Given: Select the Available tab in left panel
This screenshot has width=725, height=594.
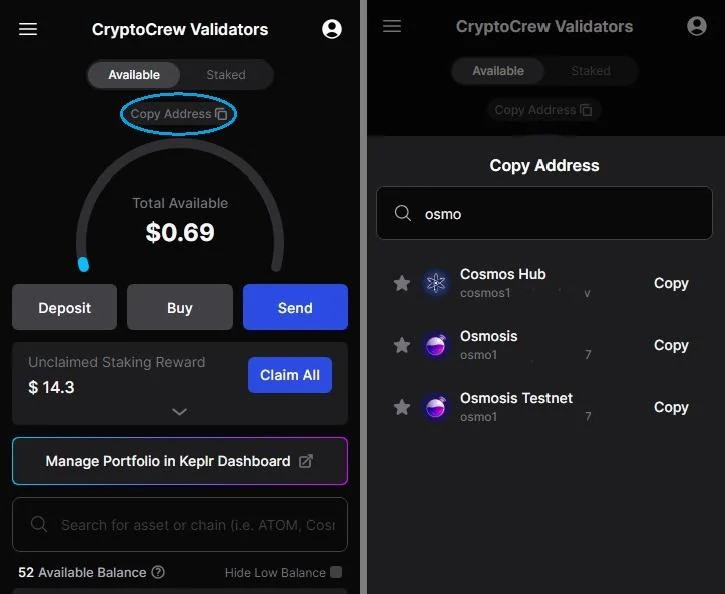Looking at the screenshot, I should (134, 74).
